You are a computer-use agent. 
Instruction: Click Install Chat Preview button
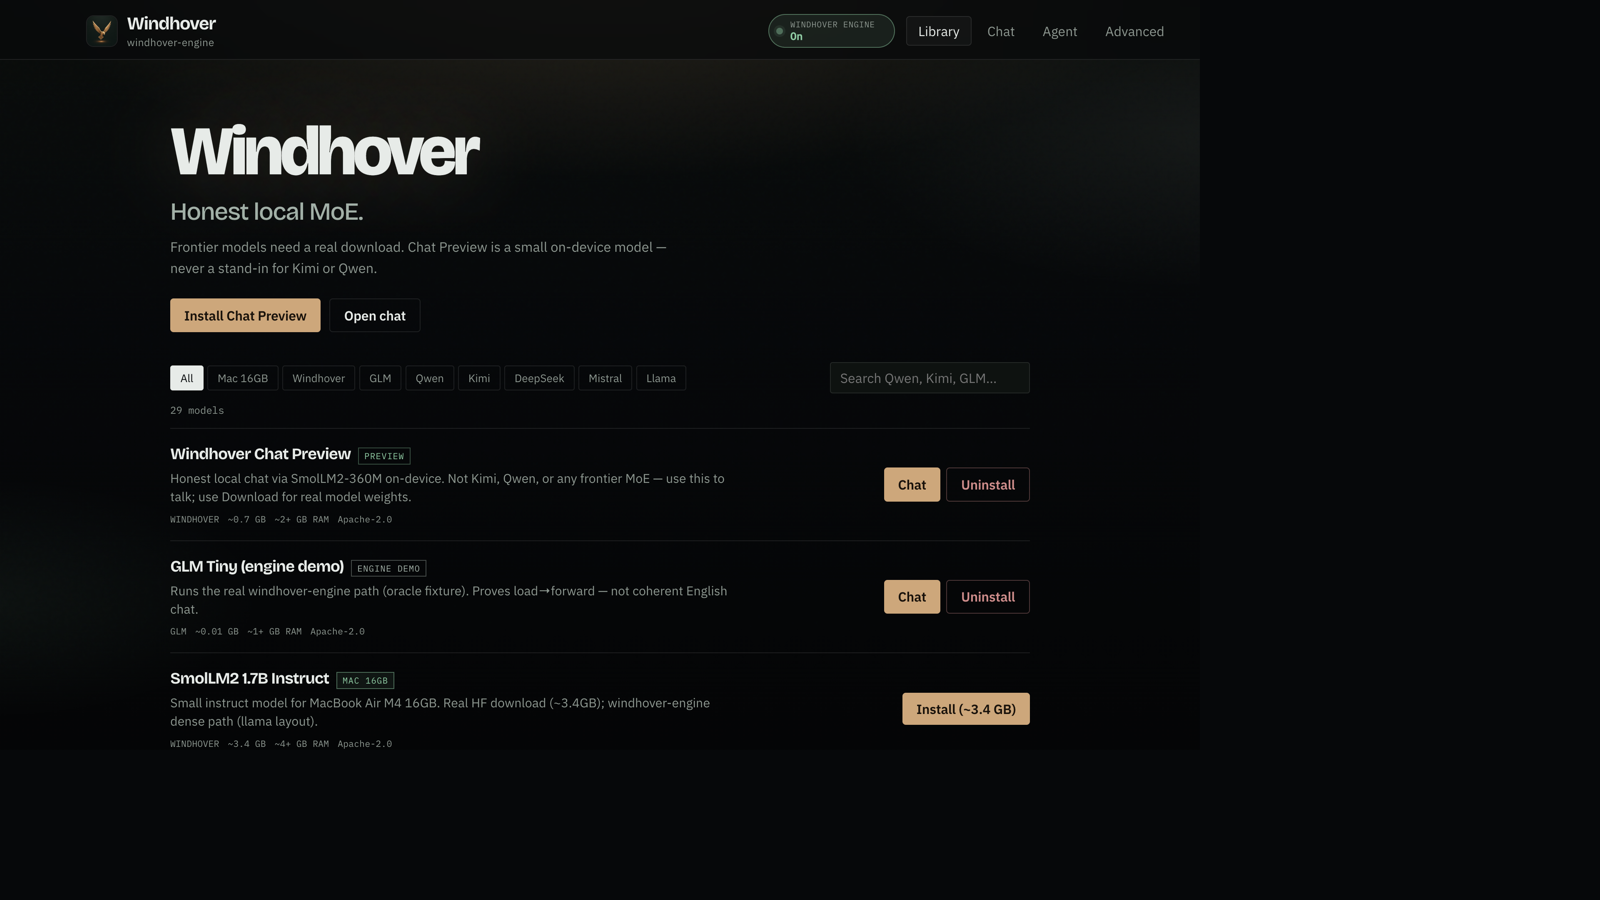point(245,315)
